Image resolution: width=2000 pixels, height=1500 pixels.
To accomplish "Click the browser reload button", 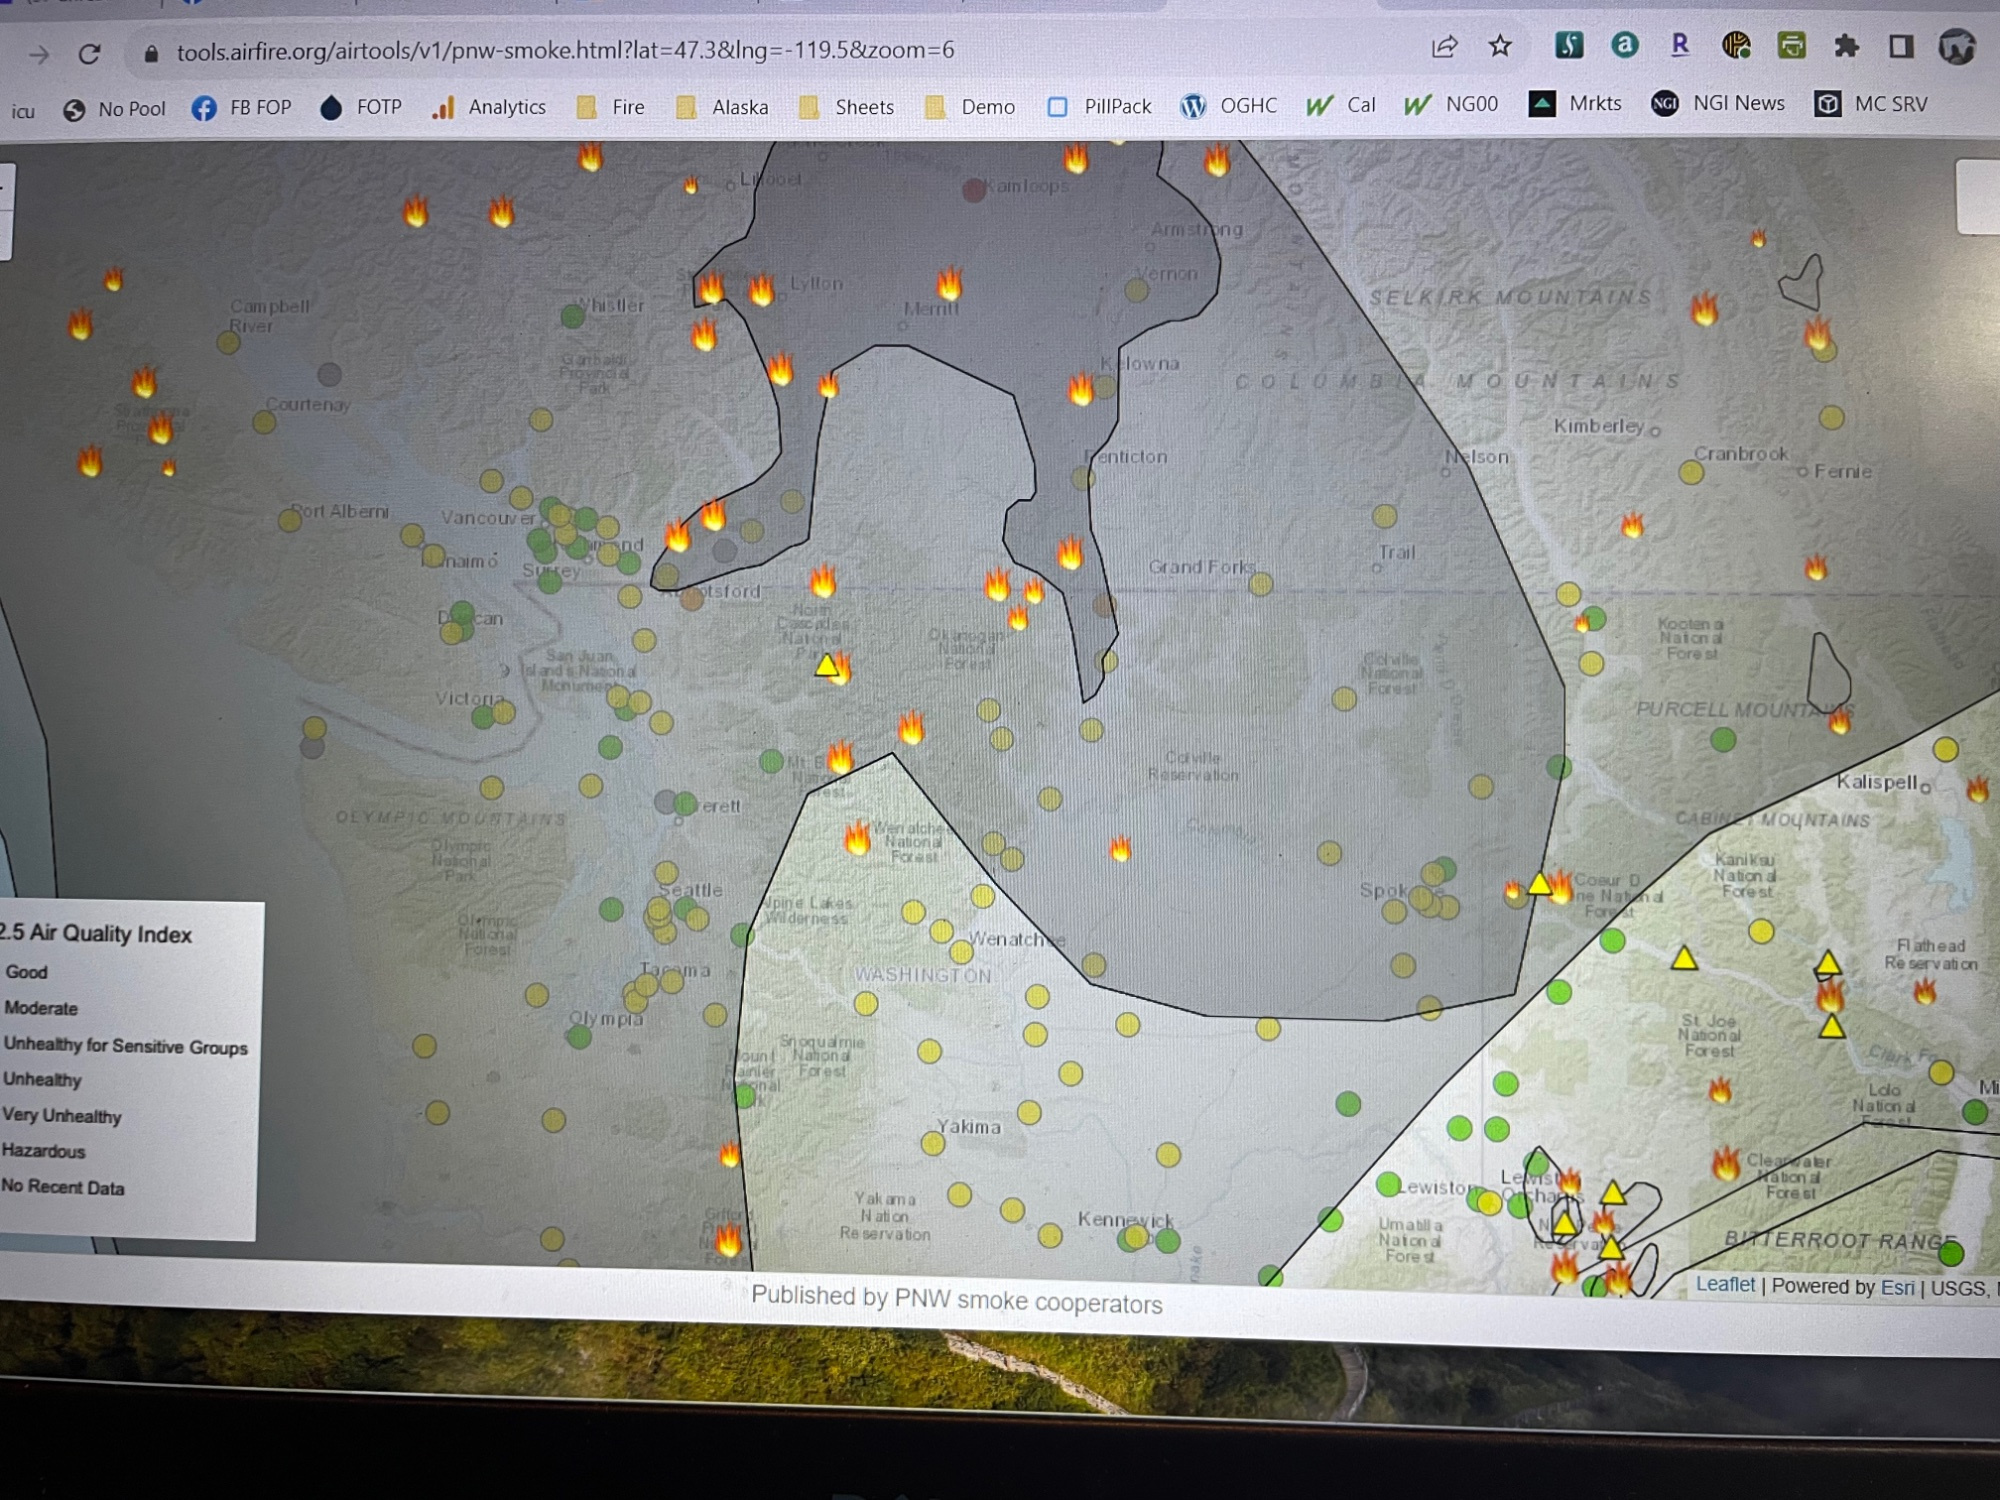I will click(x=89, y=53).
